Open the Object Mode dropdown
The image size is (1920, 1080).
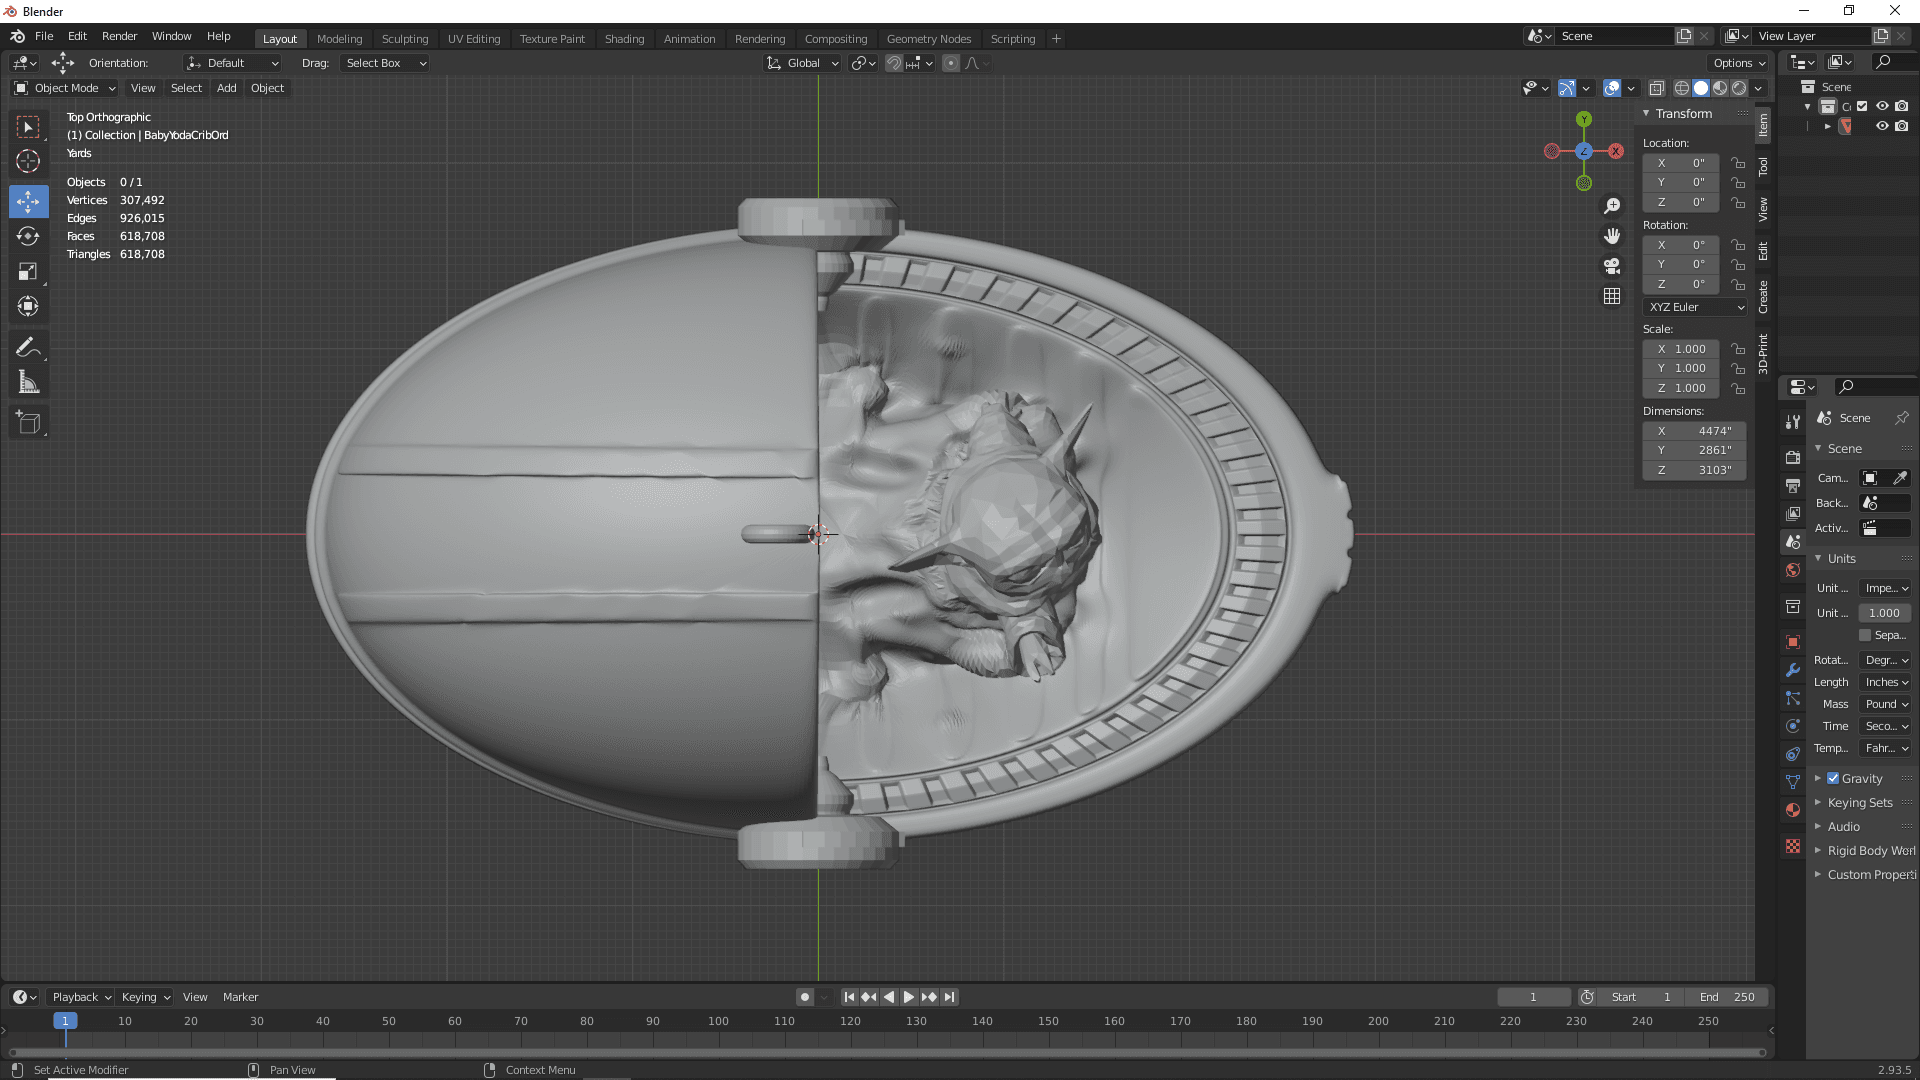coord(65,88)
